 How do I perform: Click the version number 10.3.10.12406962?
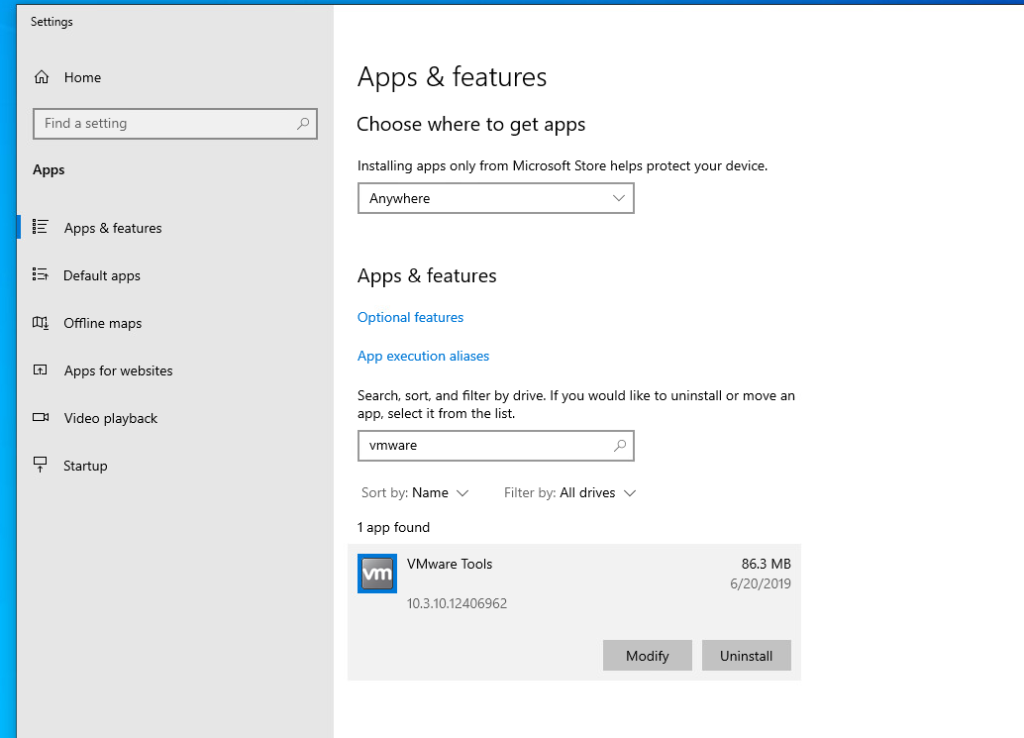pyautogui.click(x=456, y=603)
